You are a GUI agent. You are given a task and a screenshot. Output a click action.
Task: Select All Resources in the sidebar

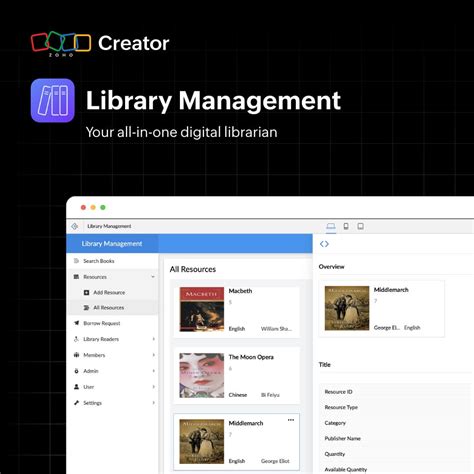click(x=113, y=307)
